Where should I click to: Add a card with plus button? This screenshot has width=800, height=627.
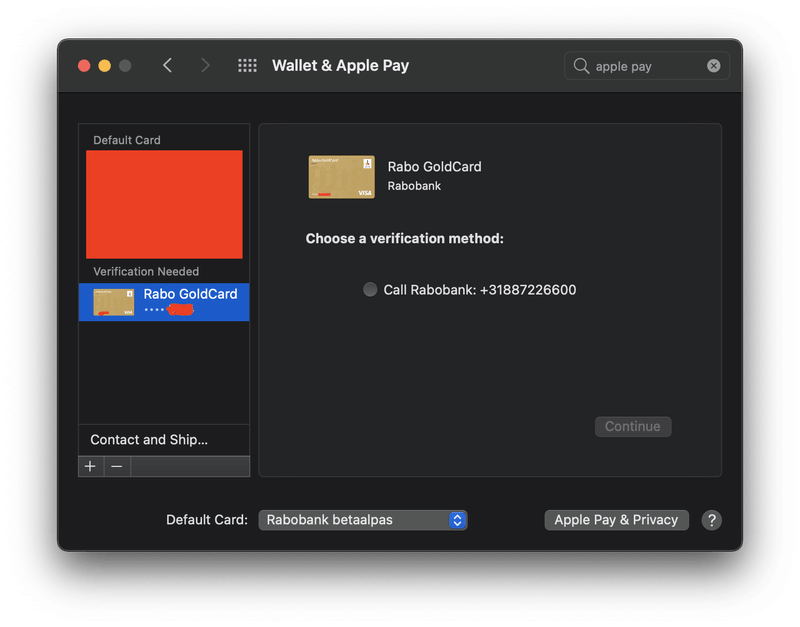[91, 466]
